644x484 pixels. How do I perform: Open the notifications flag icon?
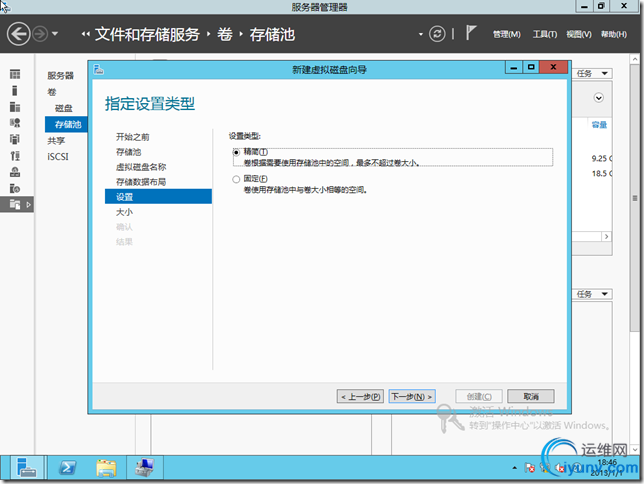(471, 33)
